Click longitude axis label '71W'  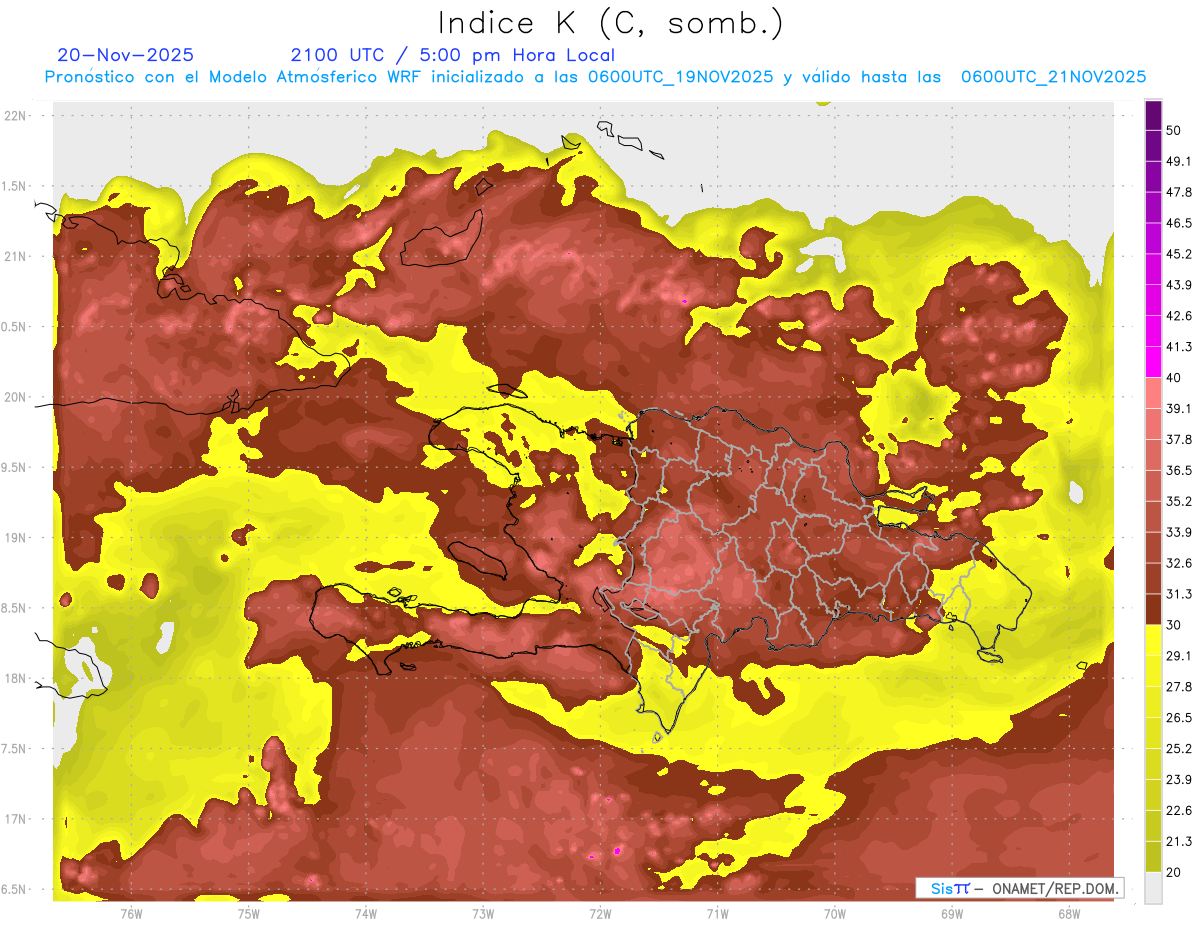pyautogui.click(x=717, y=914)
